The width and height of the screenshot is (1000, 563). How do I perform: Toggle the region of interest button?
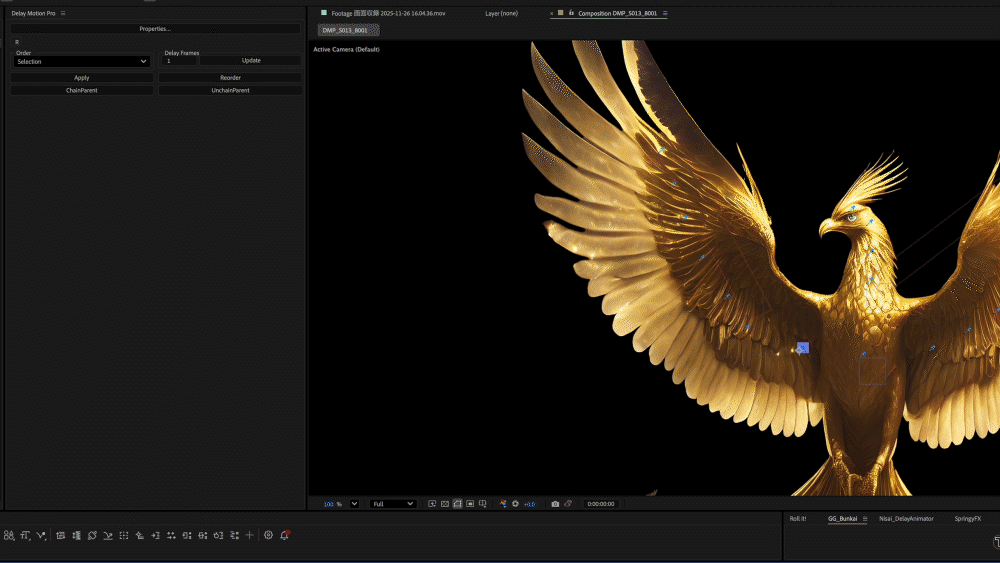[x=470, y=504]
